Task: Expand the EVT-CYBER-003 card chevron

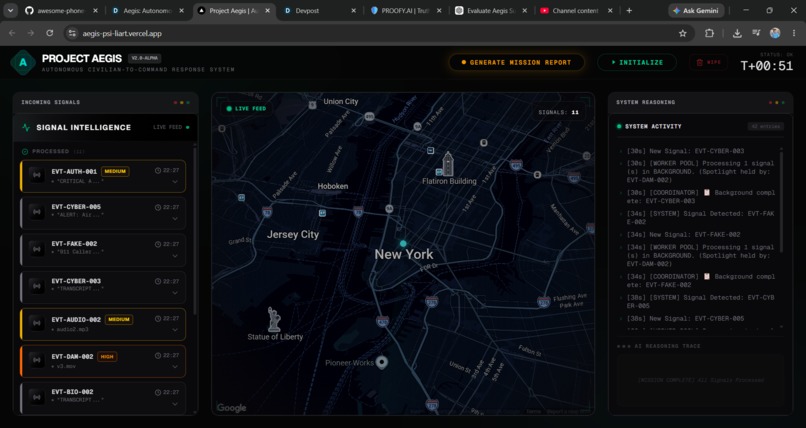Action: pyautogui.click(x=175, y=292)
